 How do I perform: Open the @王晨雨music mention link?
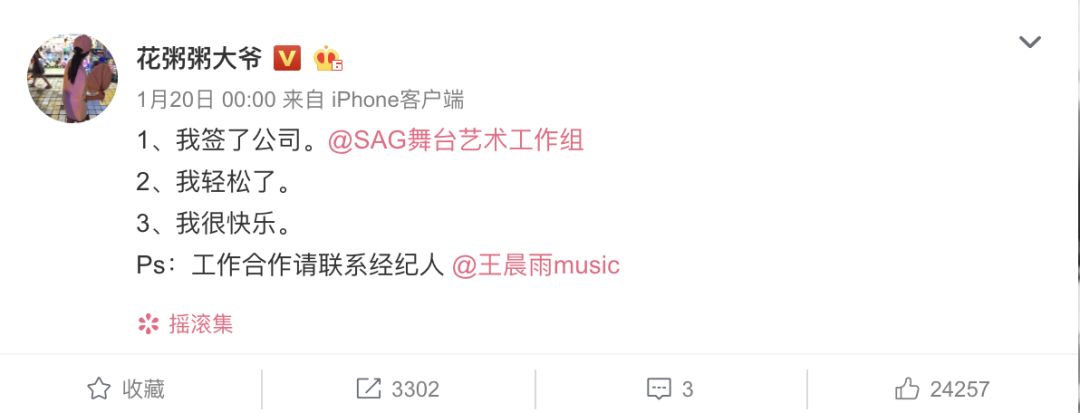click(x=536, y=265)
